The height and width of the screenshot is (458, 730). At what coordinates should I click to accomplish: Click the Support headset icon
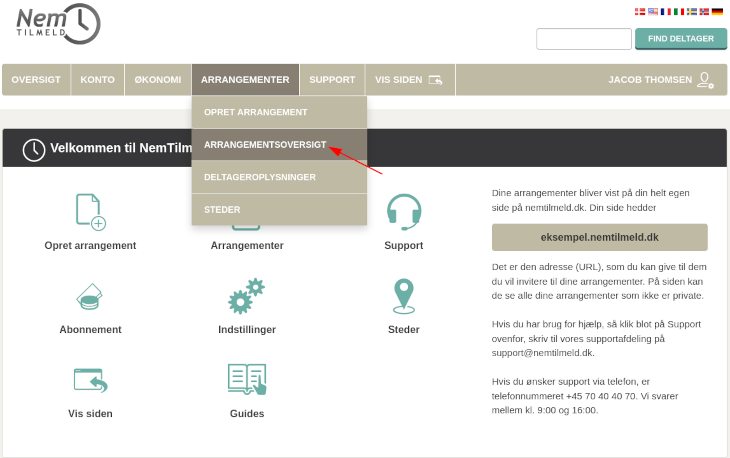[404, 212]
